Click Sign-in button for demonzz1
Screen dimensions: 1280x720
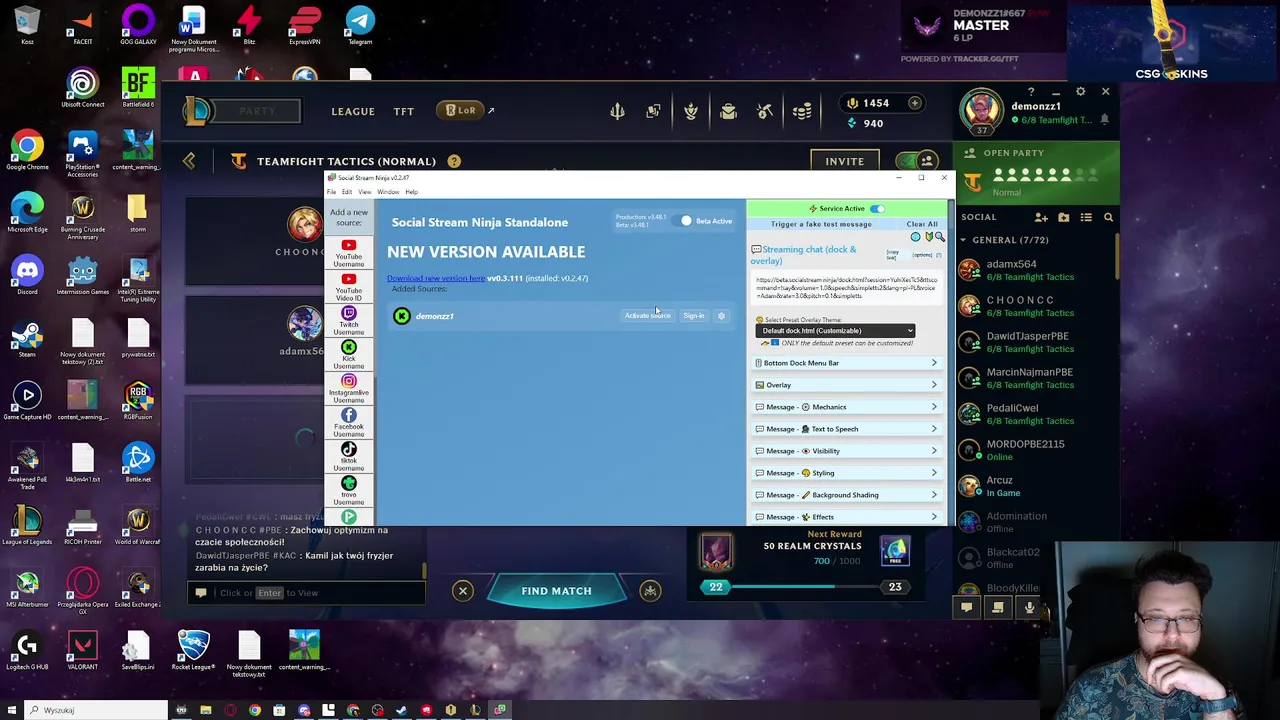[x=693, y=316]
